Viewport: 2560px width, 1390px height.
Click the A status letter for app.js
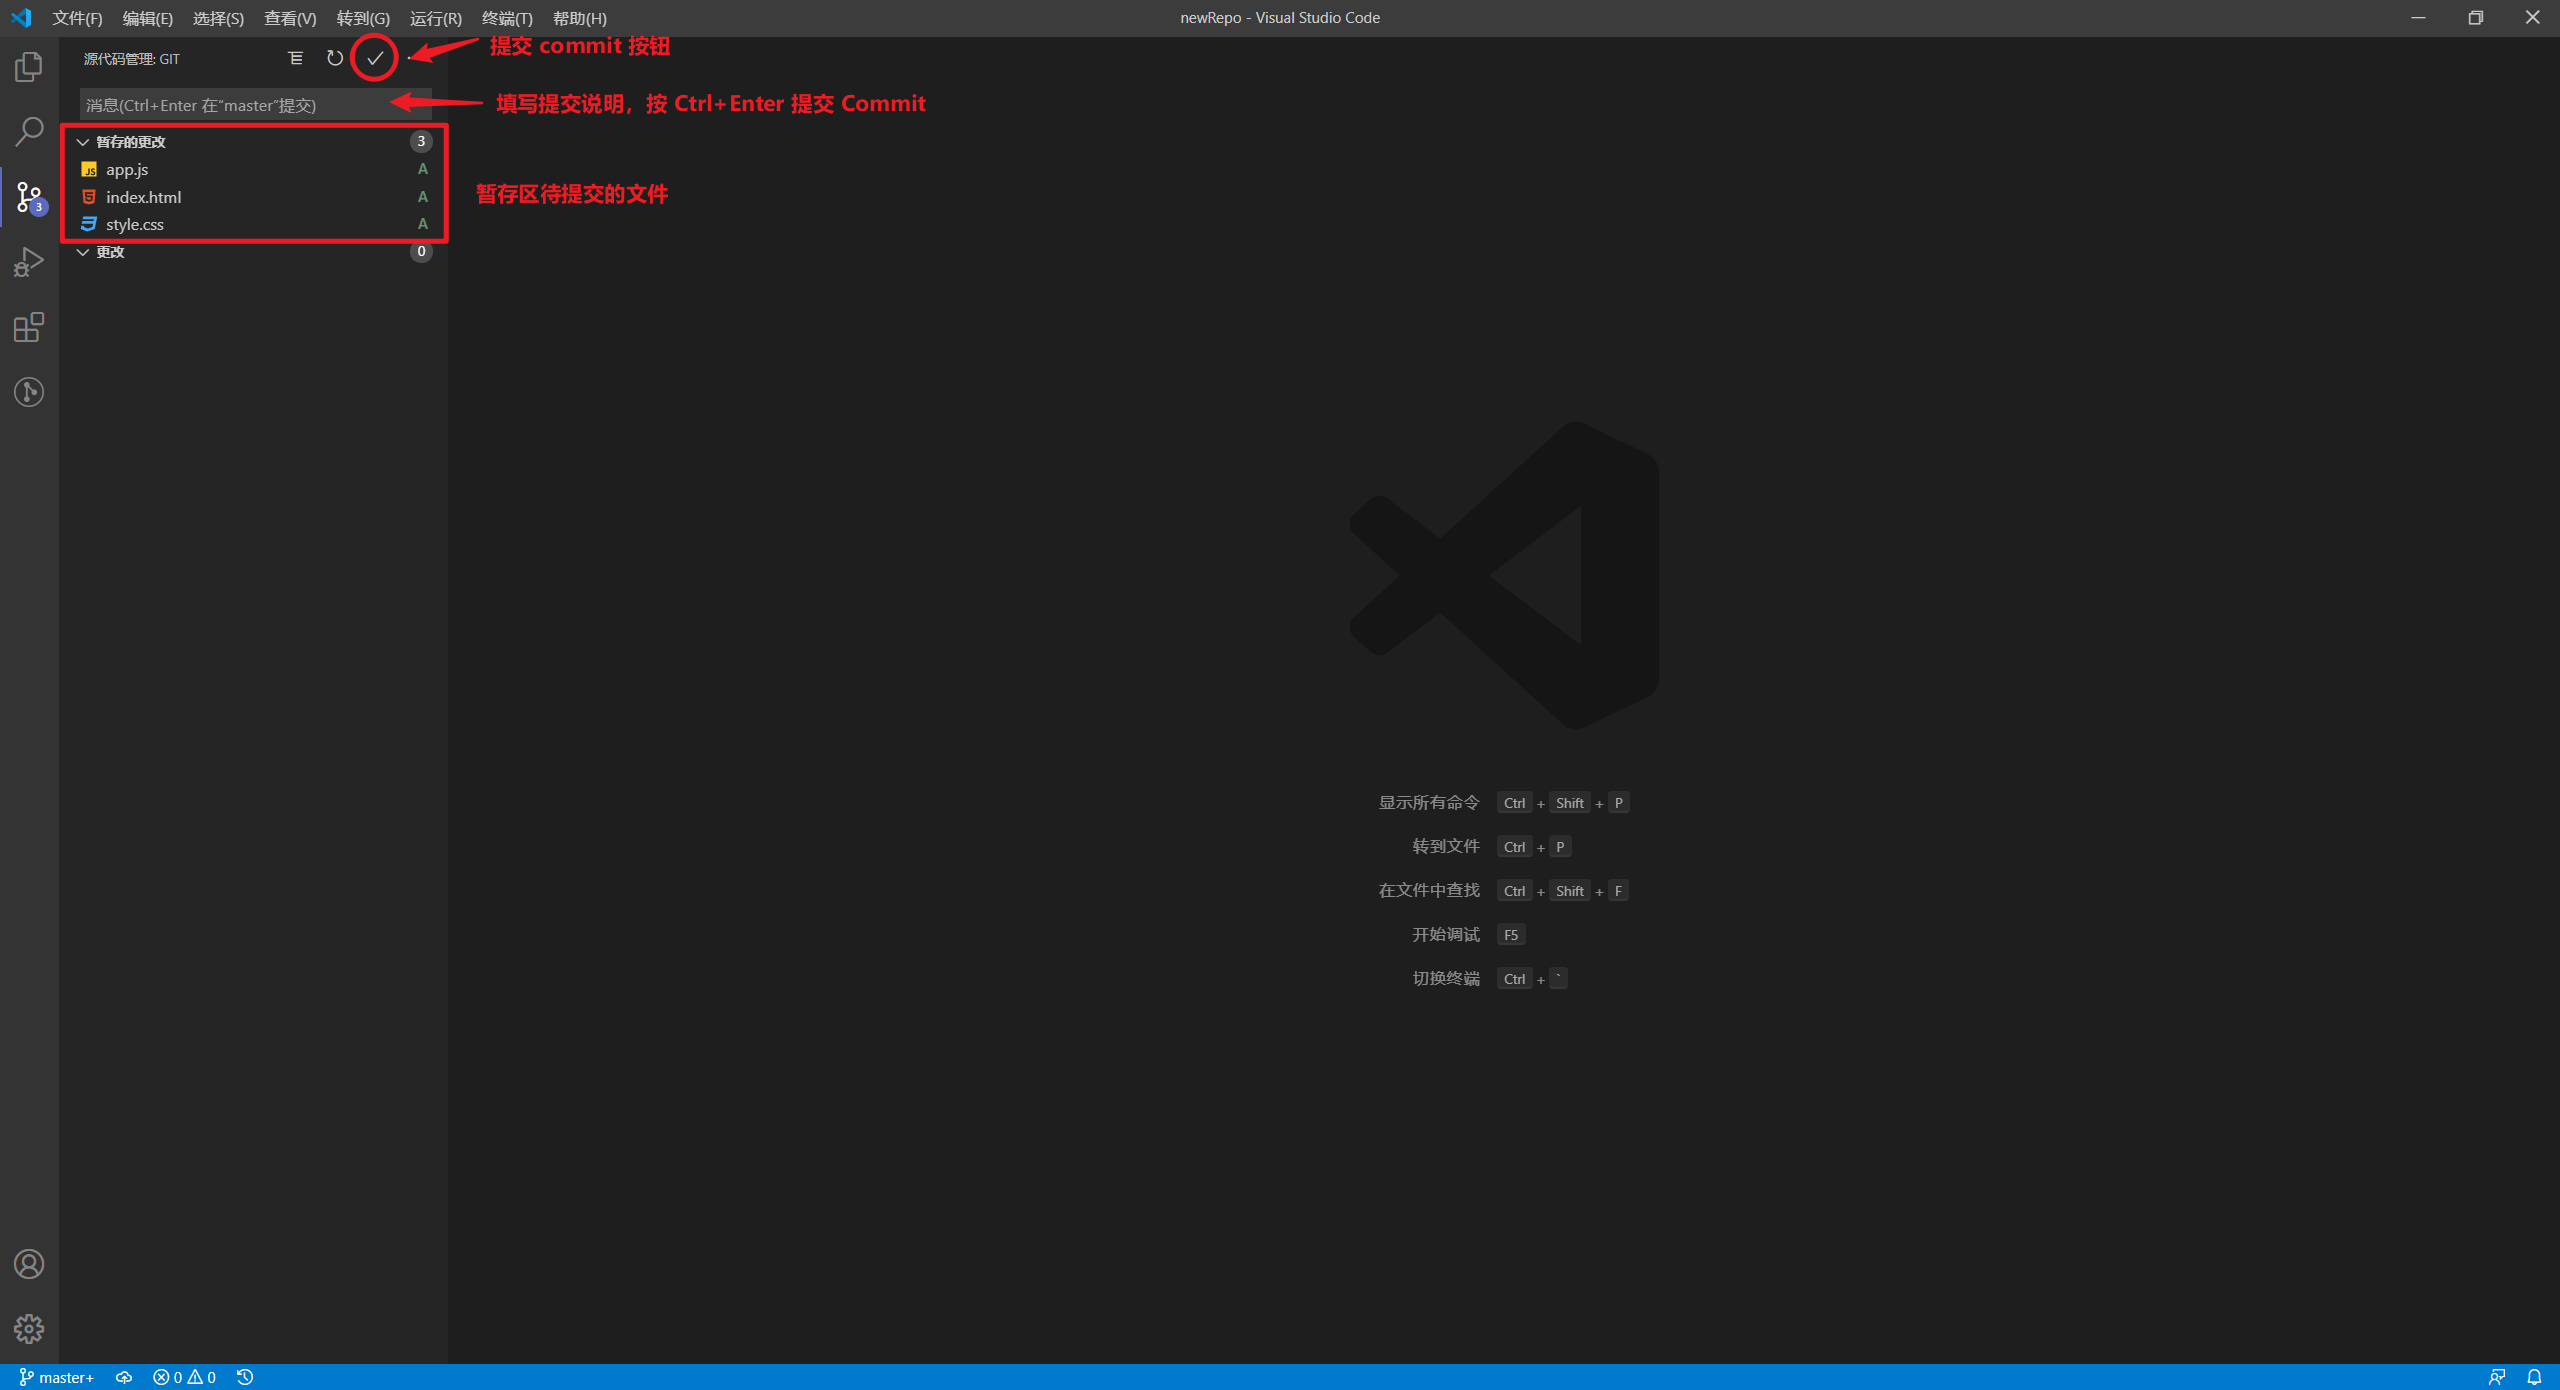tap(422, 169)
